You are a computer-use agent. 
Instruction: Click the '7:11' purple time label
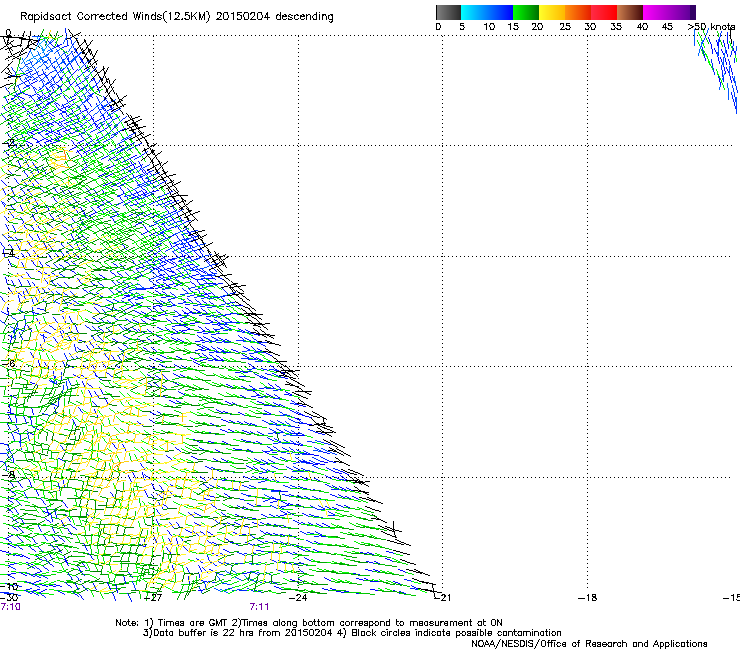[259, 607]
